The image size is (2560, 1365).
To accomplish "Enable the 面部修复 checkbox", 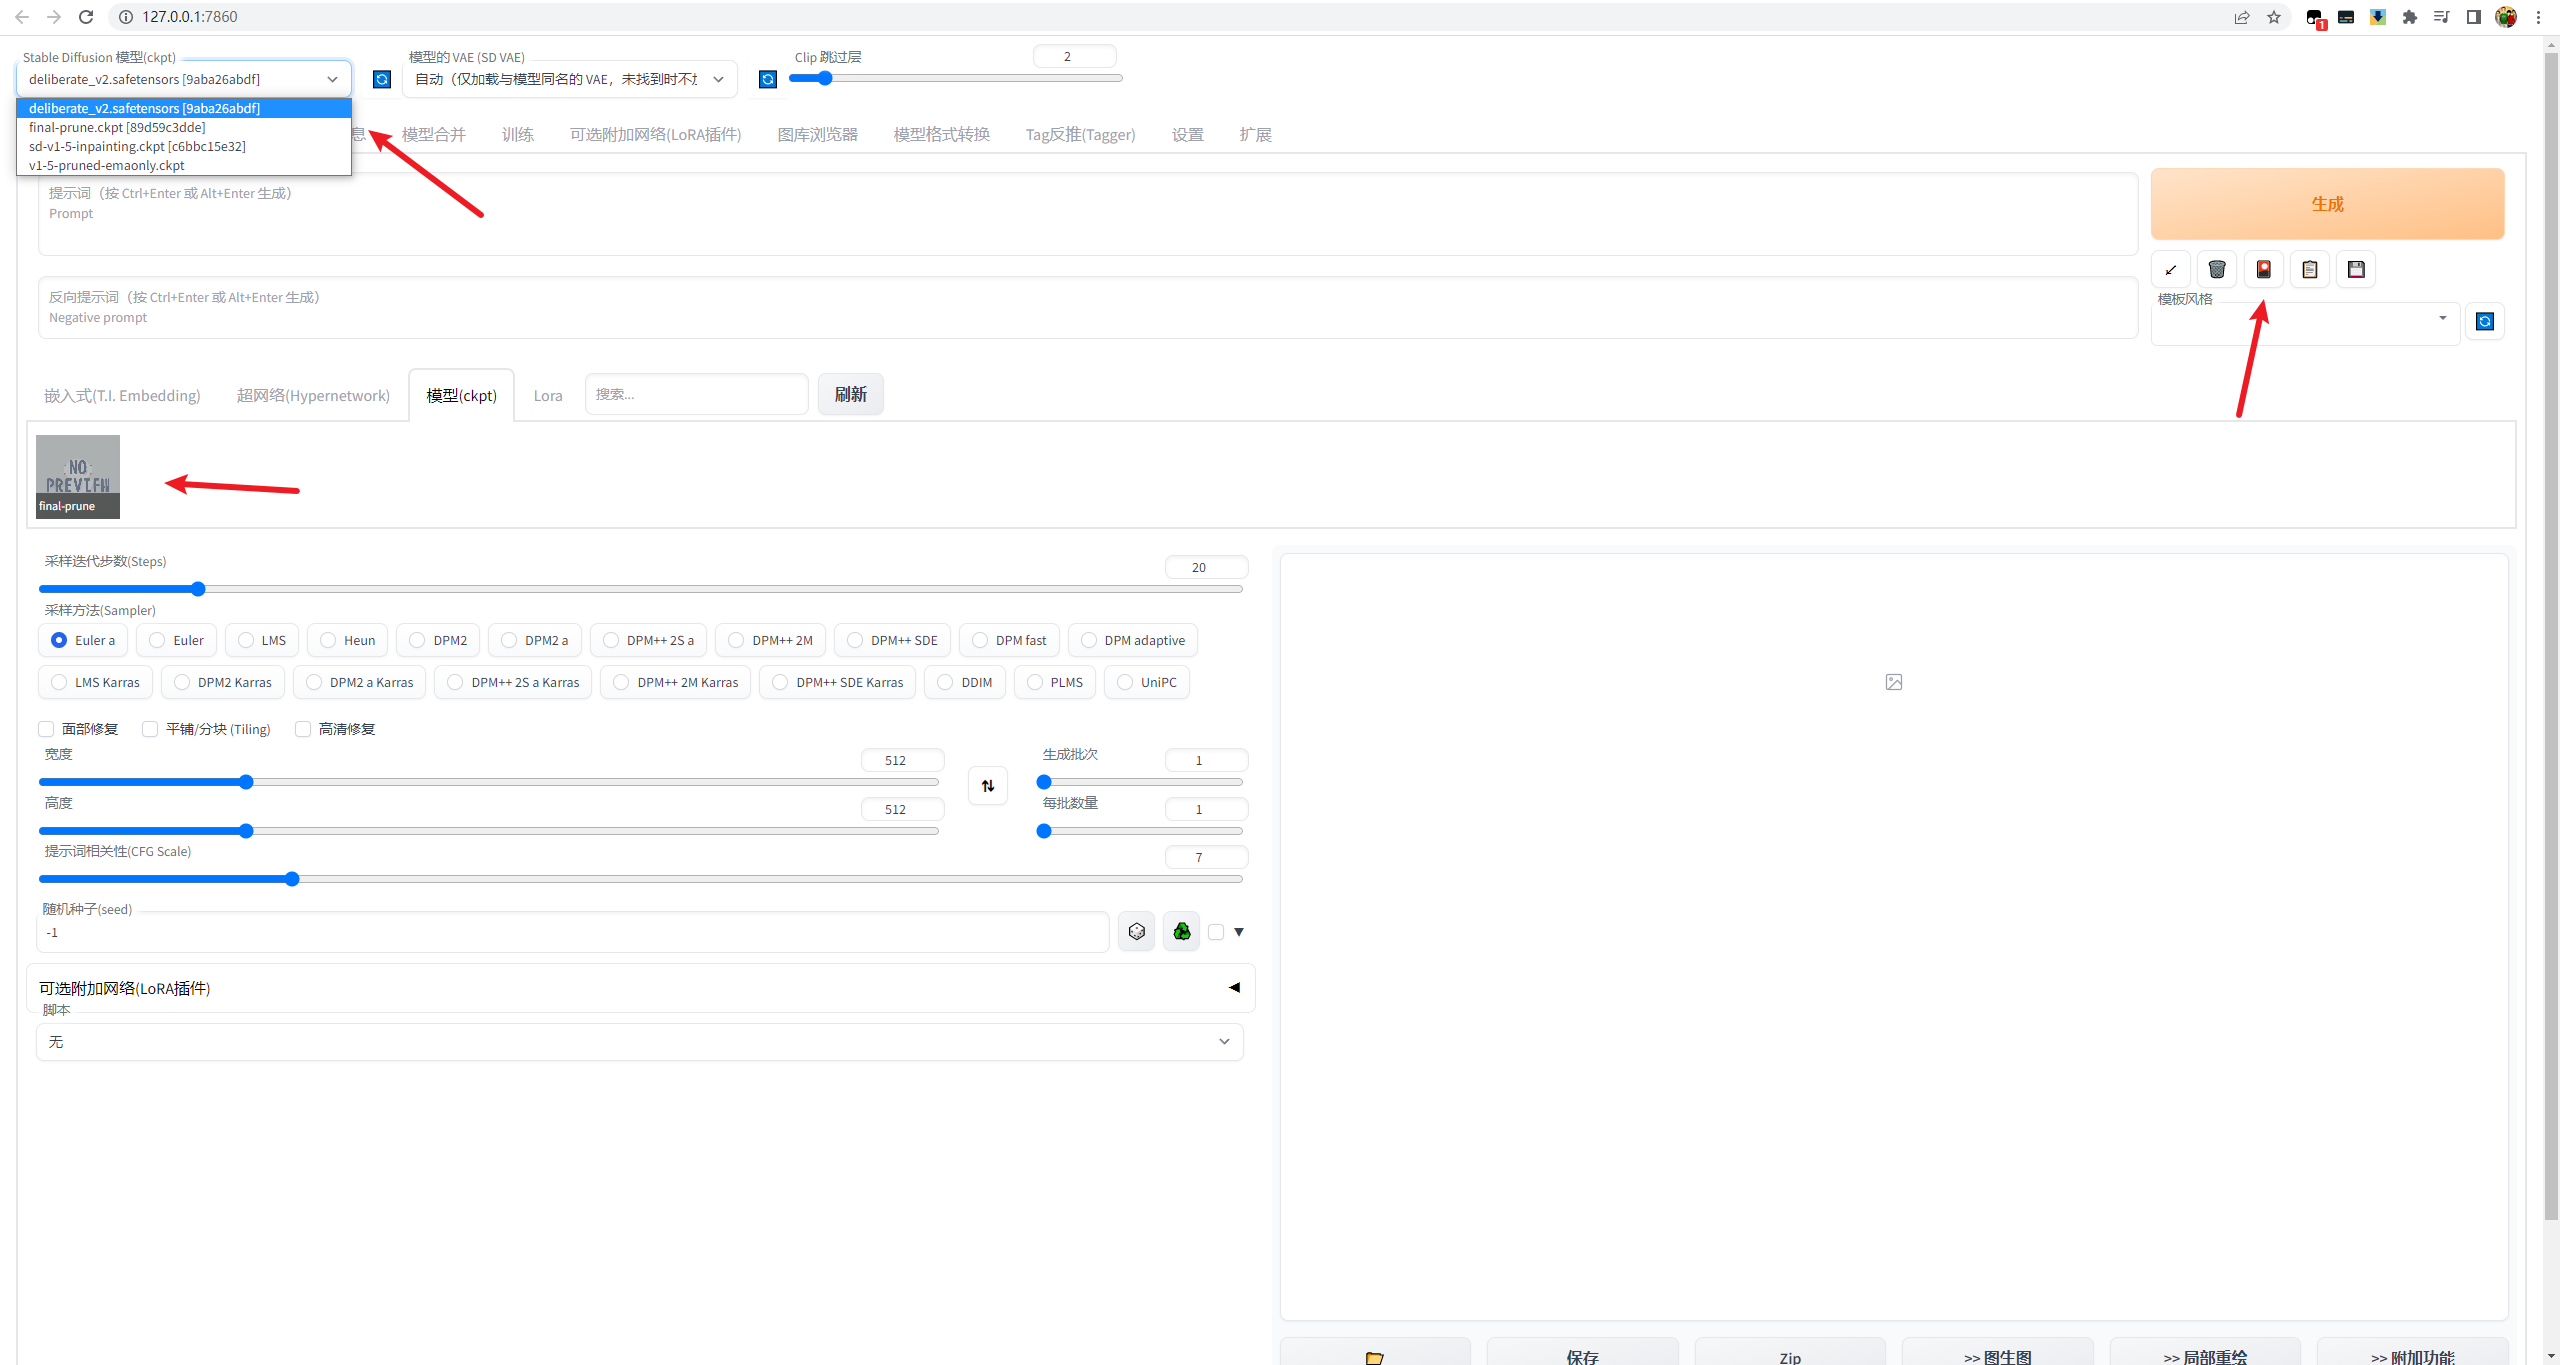I will click(x=47, y=729).
